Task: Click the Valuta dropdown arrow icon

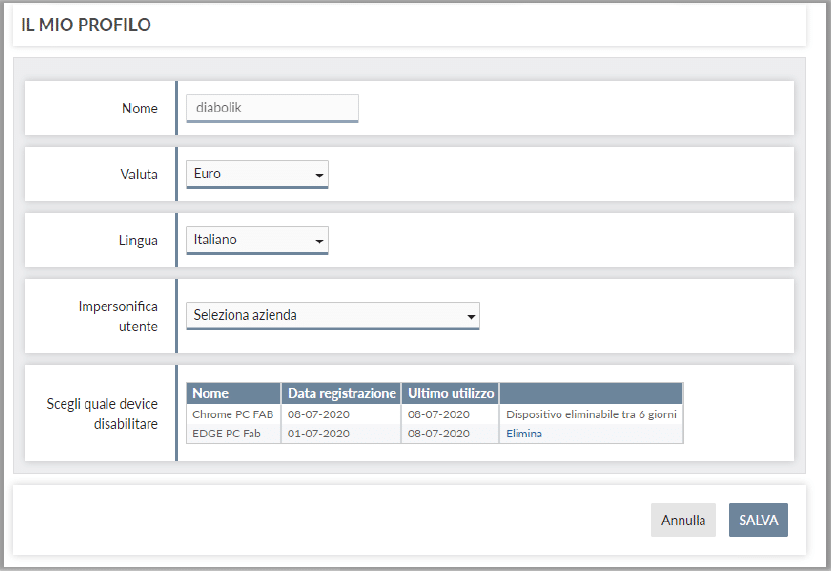Action: click(319, 175)
